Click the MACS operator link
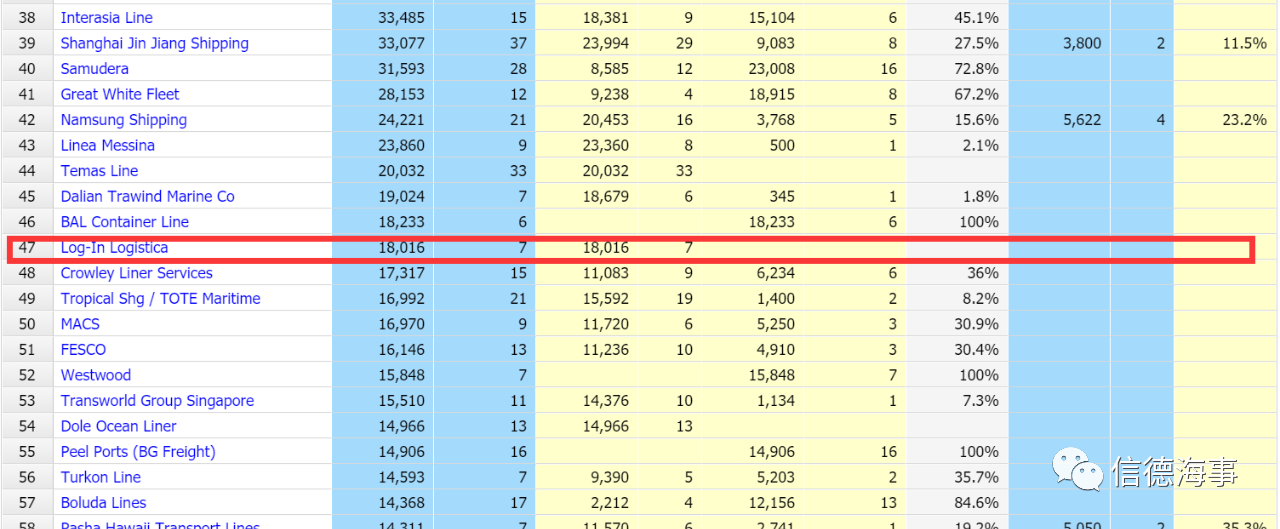Viewport: 1280px width, 529px height. [81, 324]
